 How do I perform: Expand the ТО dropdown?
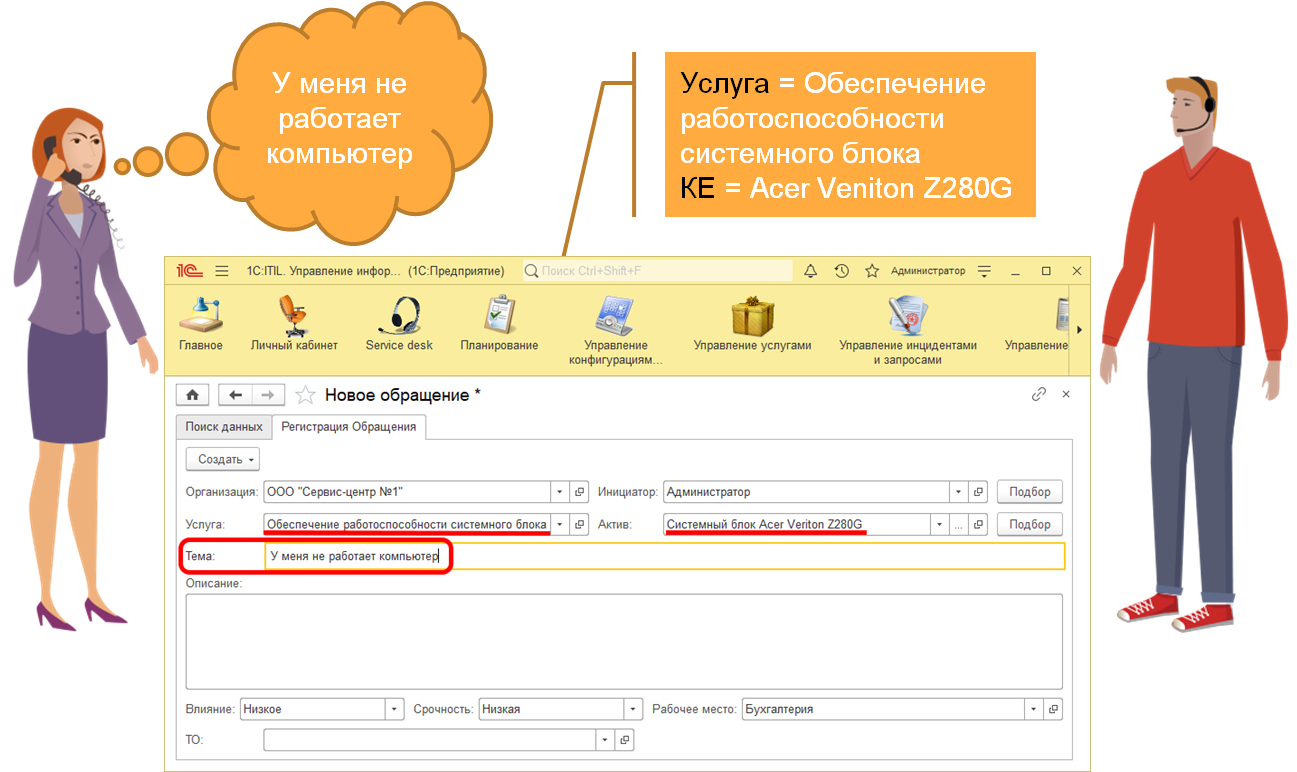tap(606, 740)
